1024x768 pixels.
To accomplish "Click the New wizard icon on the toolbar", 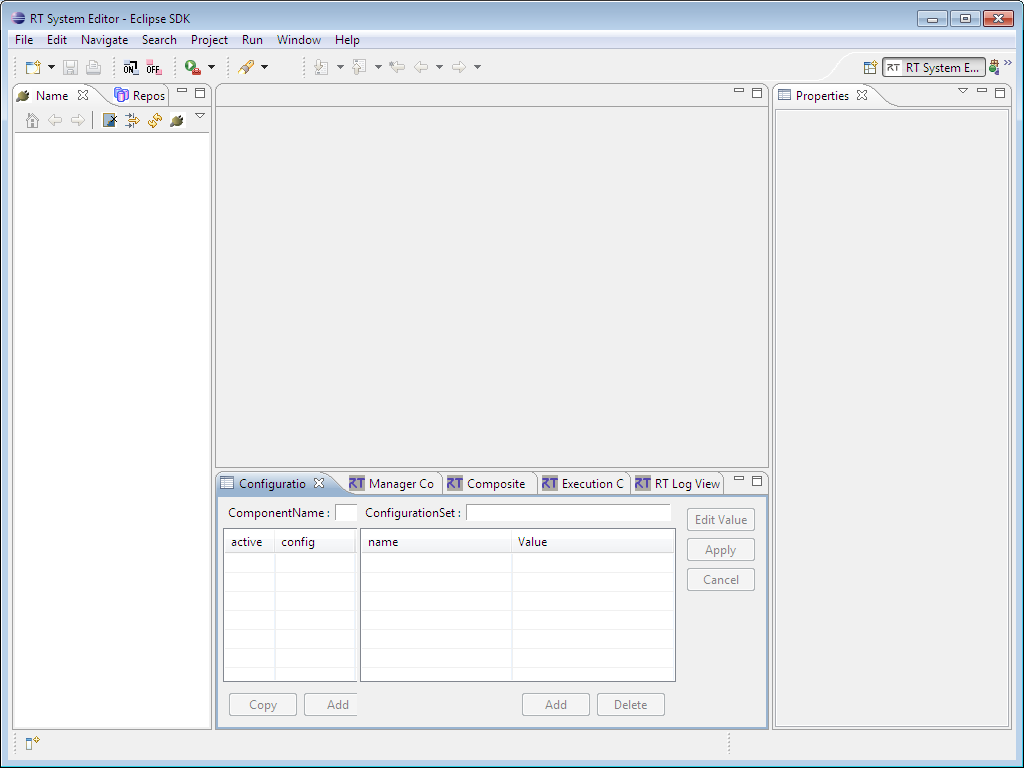I will (31, 66).
